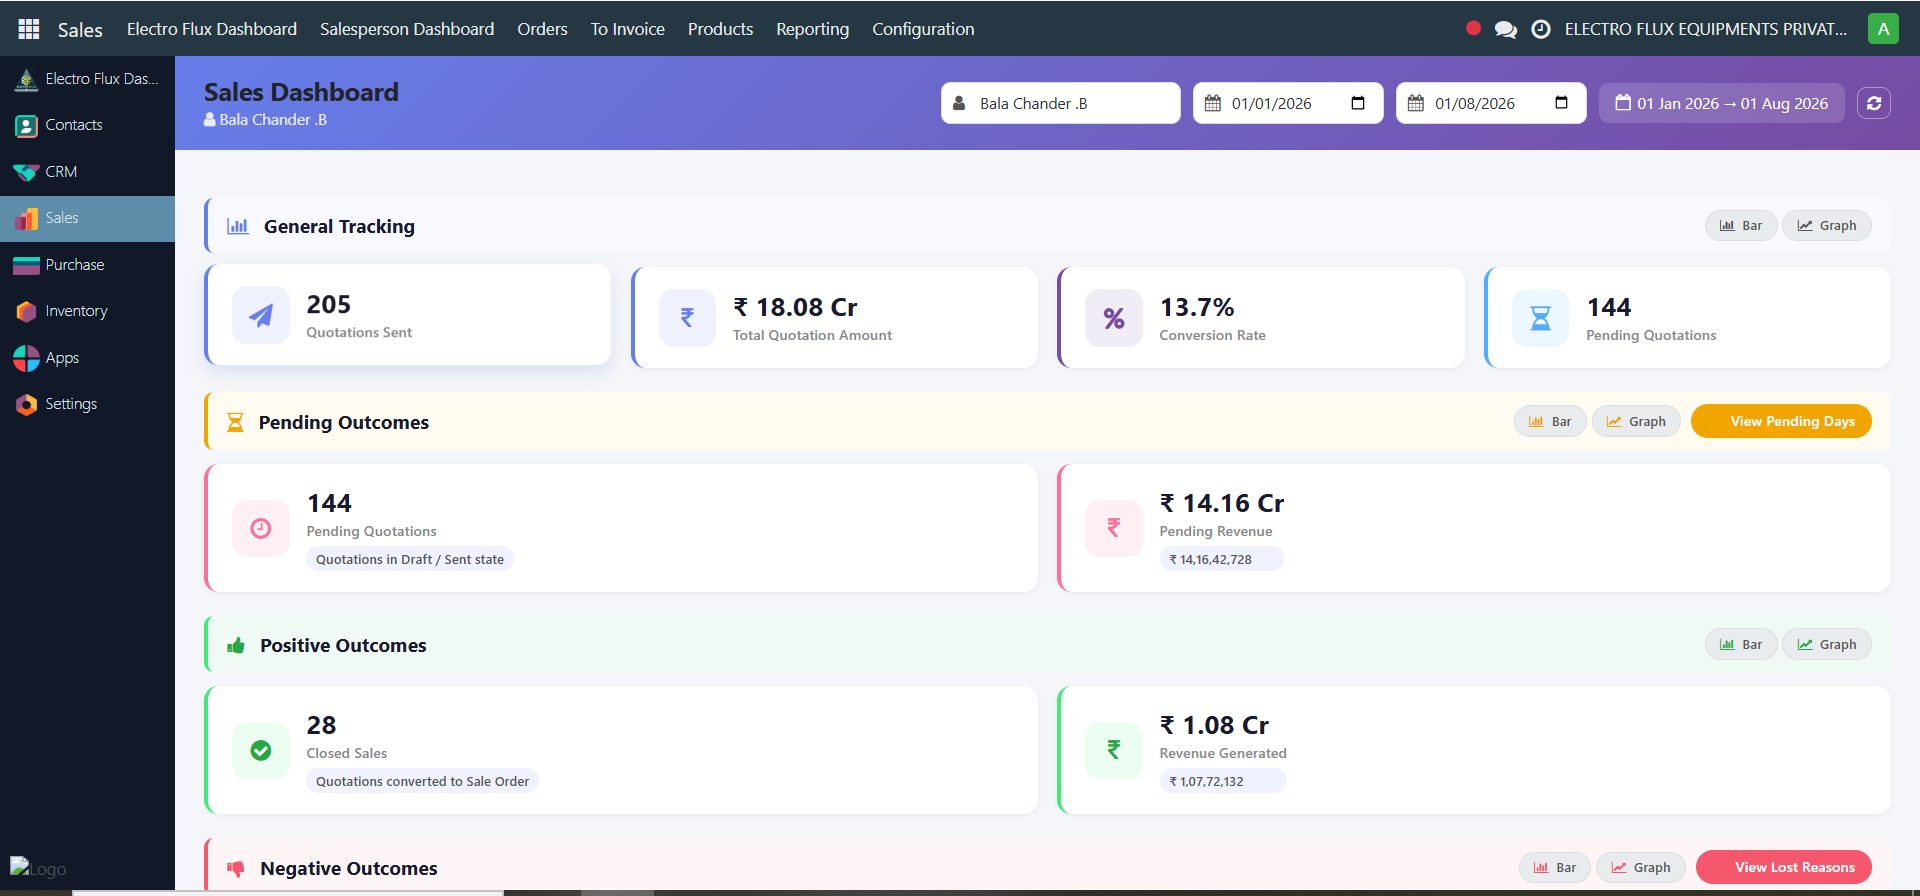Screen dimensions: 1920x896
Task: Open the activities clock icon
Action: (1541, 29)
